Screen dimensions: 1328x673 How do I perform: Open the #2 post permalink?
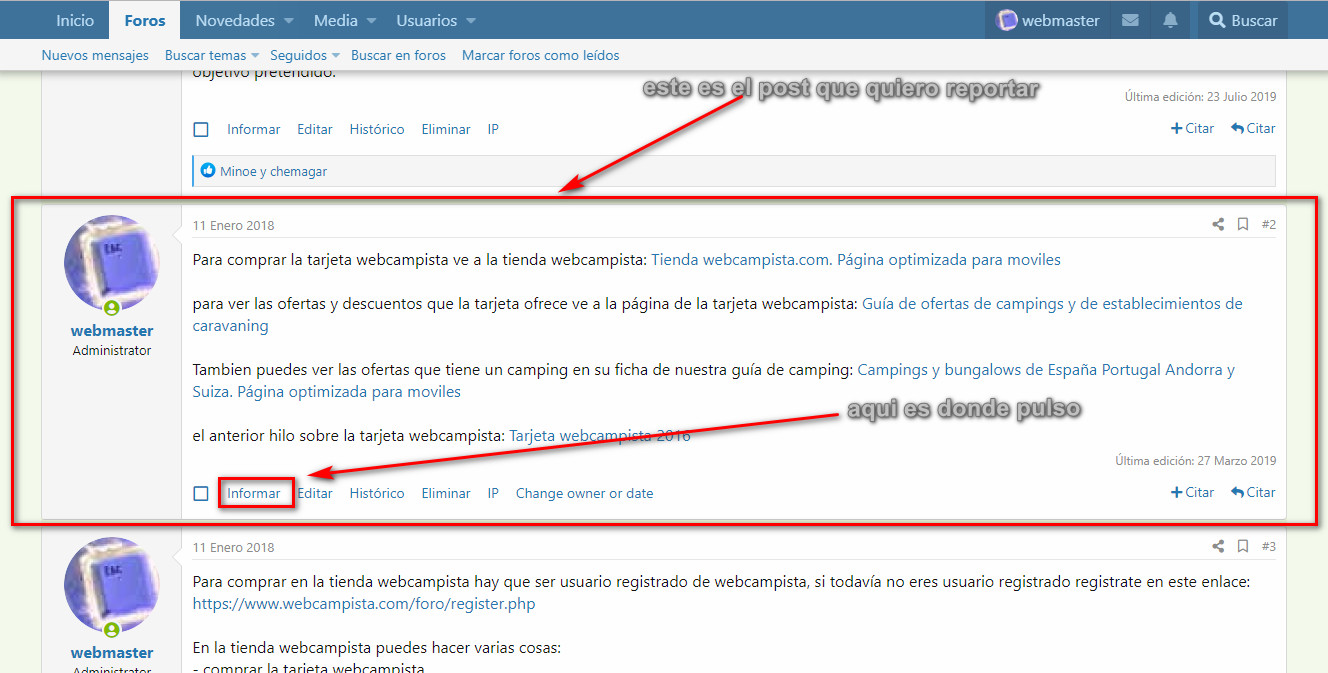coord(1268,224)
